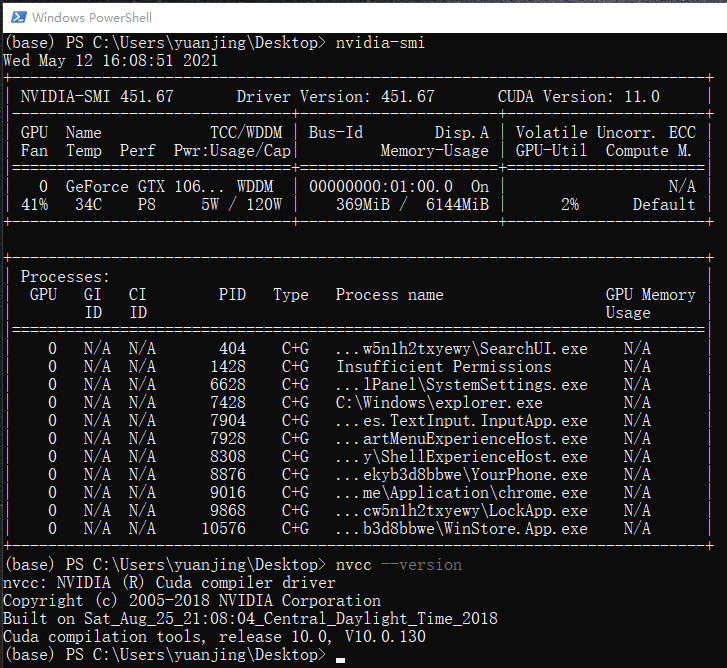Click the TextInput.InputApp.exe process name
The width and height of the screenshot is (727, 668).
click(x=462, y=421)
